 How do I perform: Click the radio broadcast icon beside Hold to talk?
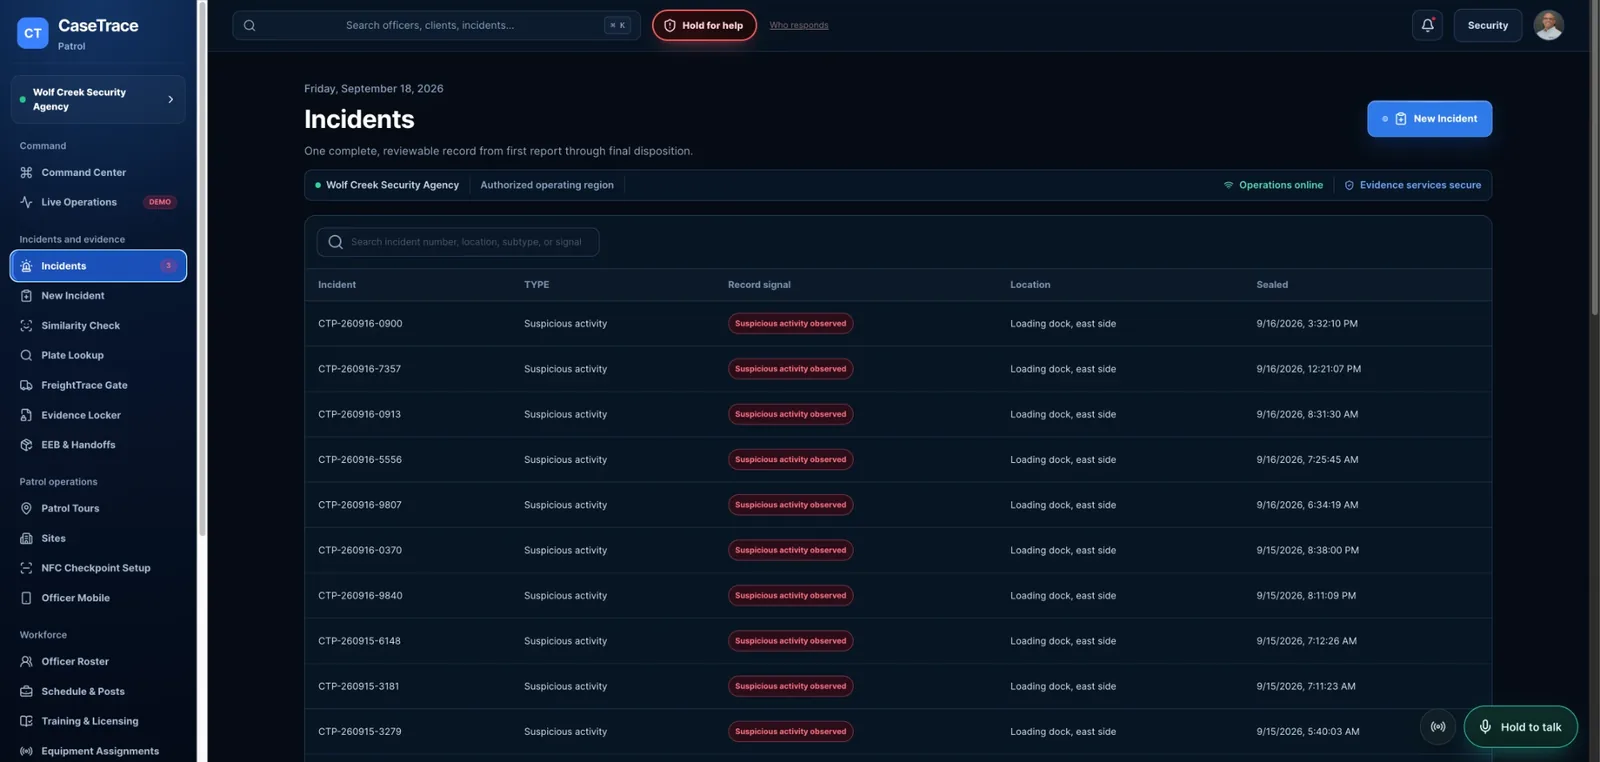[x=1437, y=727]
